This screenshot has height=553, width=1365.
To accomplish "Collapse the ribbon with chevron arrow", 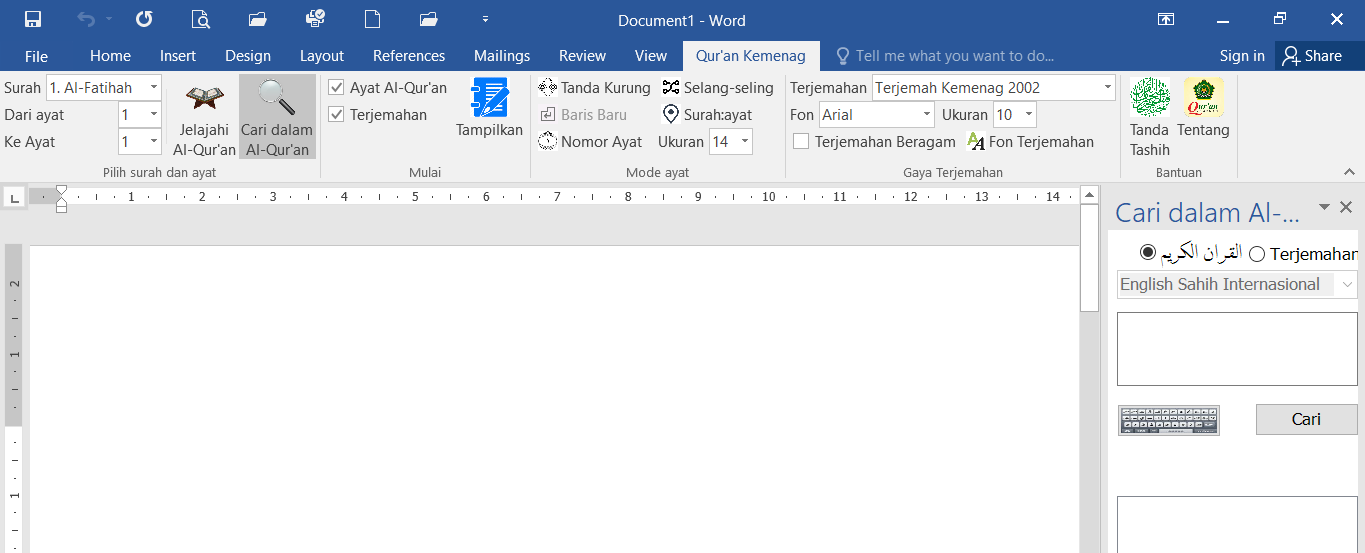I will pyautogui.click(x=1348, y=172).
